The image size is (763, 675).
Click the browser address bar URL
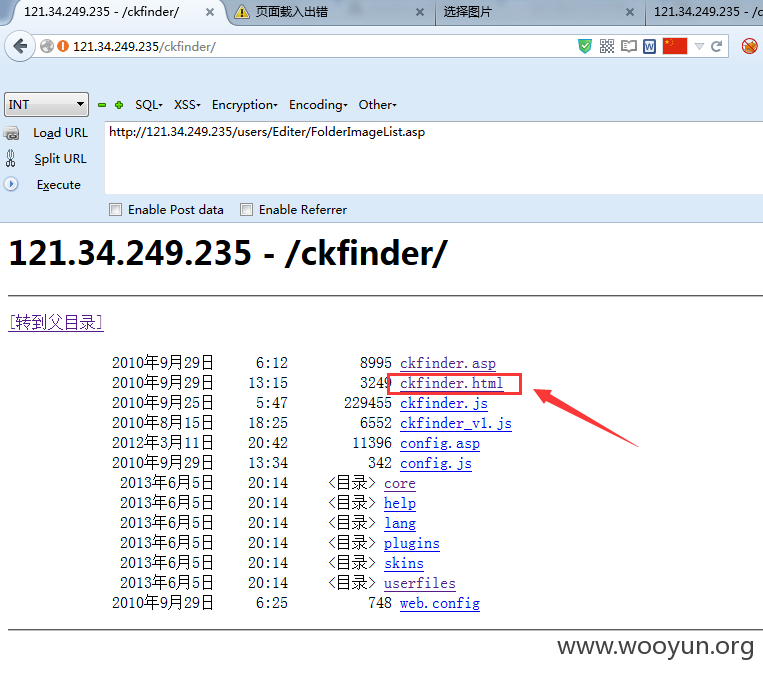point(144,47)
